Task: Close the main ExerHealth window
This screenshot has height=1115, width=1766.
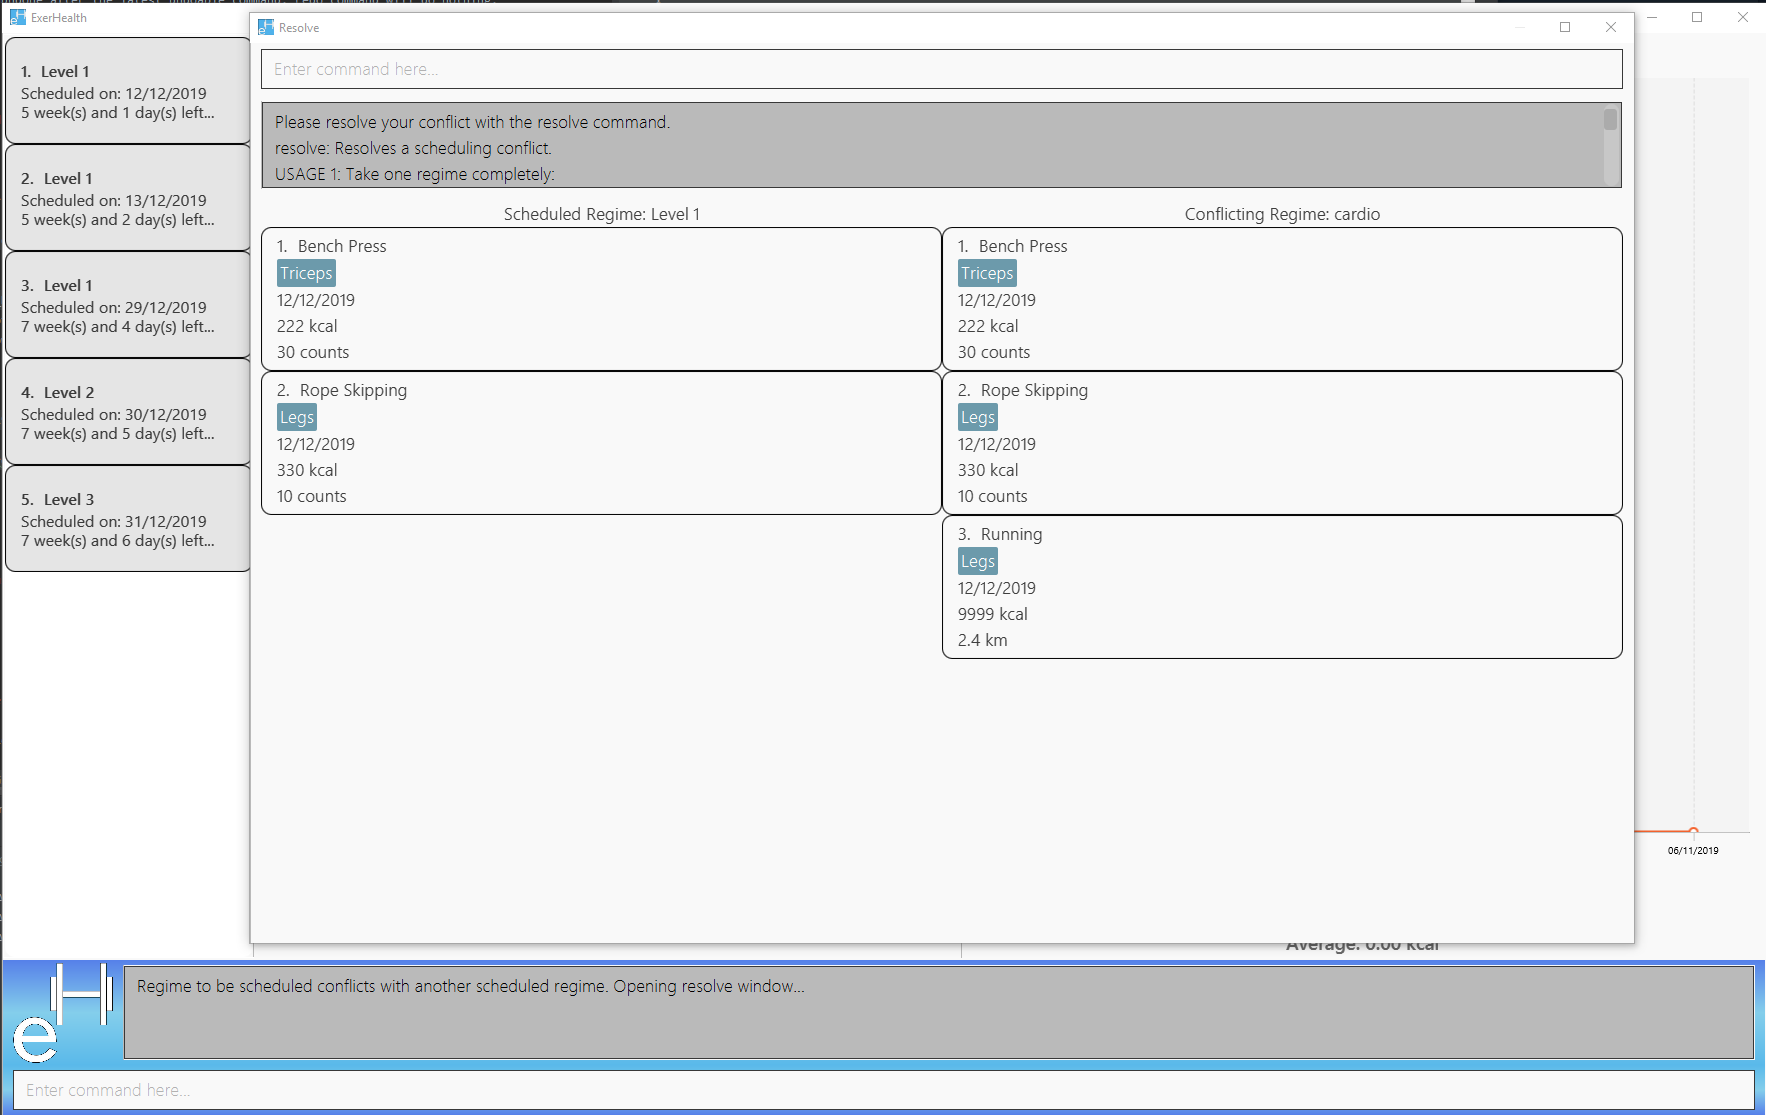Action: [1743, 17]
